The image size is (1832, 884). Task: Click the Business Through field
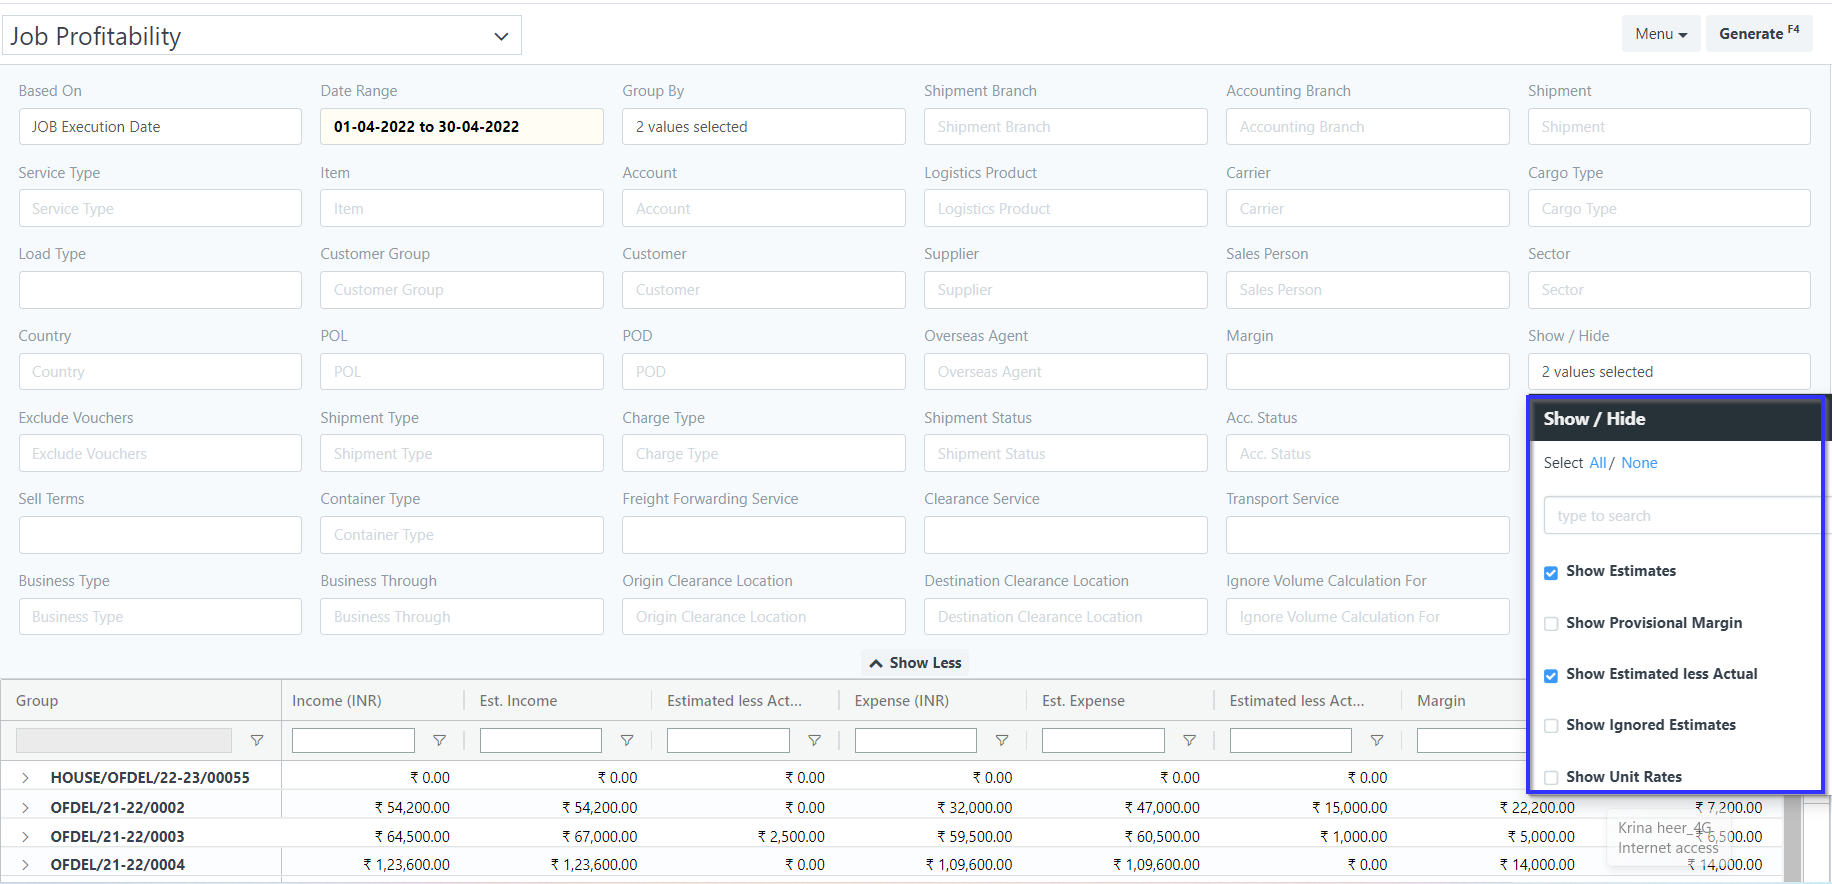pyautogui.click(x=462, y=617)
